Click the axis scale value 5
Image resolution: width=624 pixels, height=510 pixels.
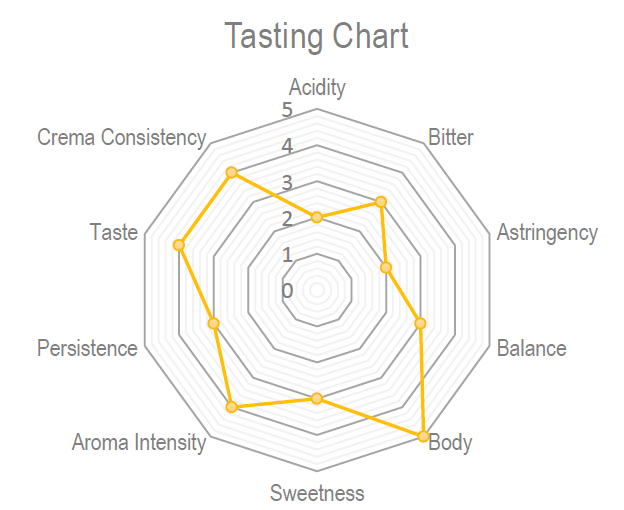287,109
